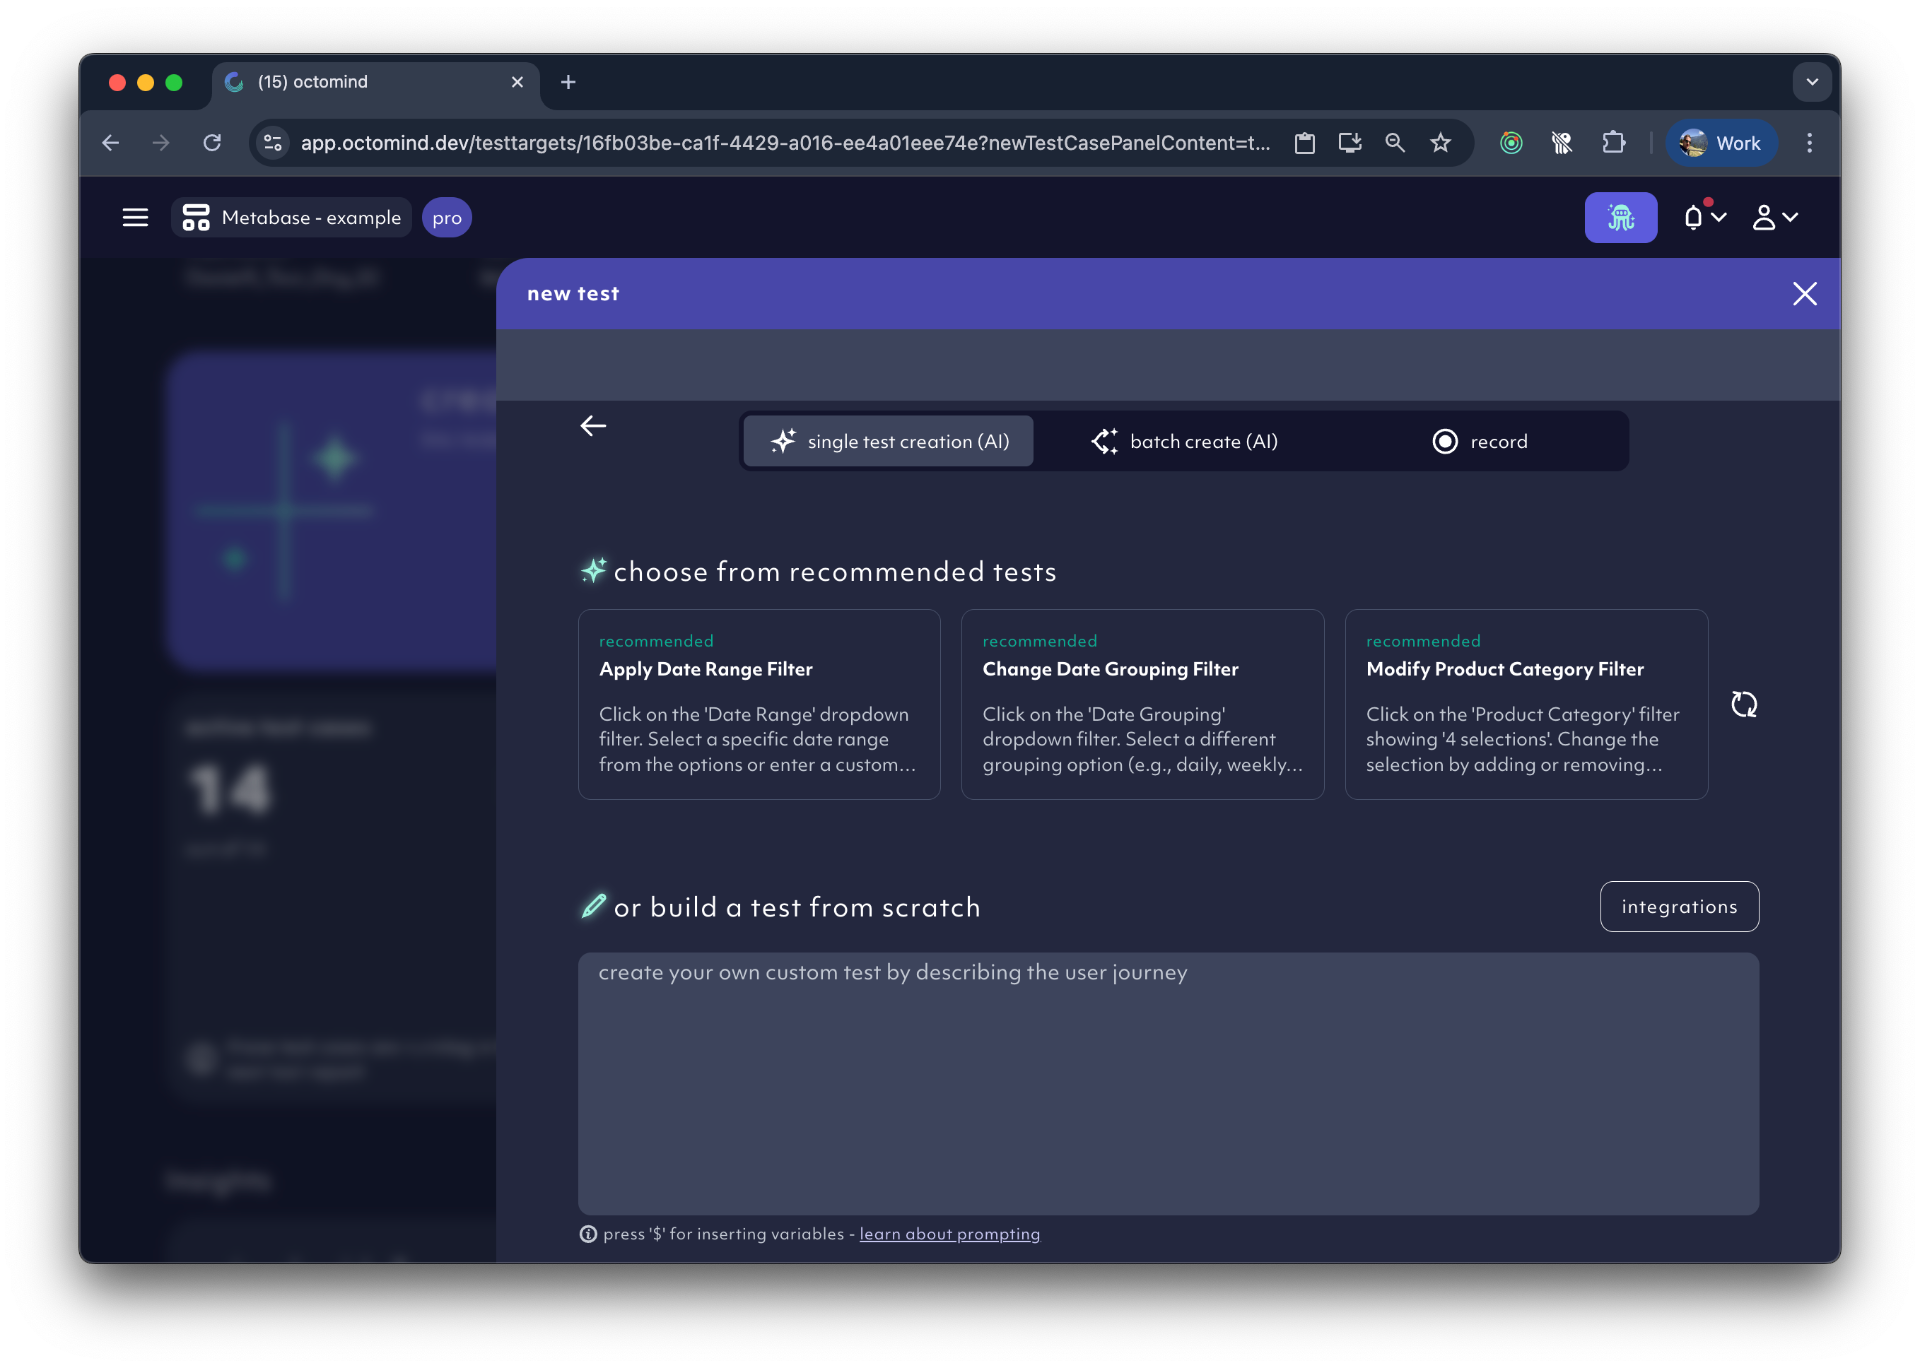Screen dimensions: 1920x1368
Task: Select batch create (AI) mode
Action: 1184,441
